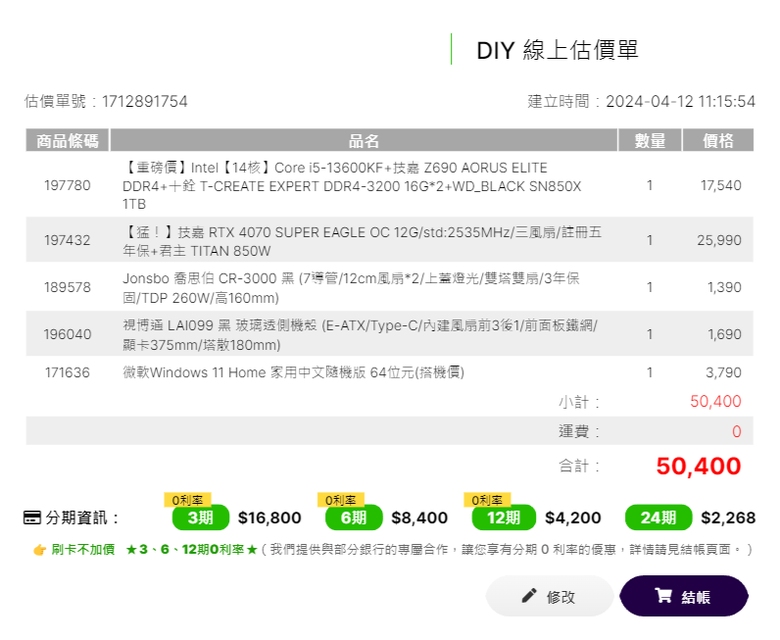This screenshot has width=780, height=640.
Task: Click product code 197780
Action: (x=67, y=185)
